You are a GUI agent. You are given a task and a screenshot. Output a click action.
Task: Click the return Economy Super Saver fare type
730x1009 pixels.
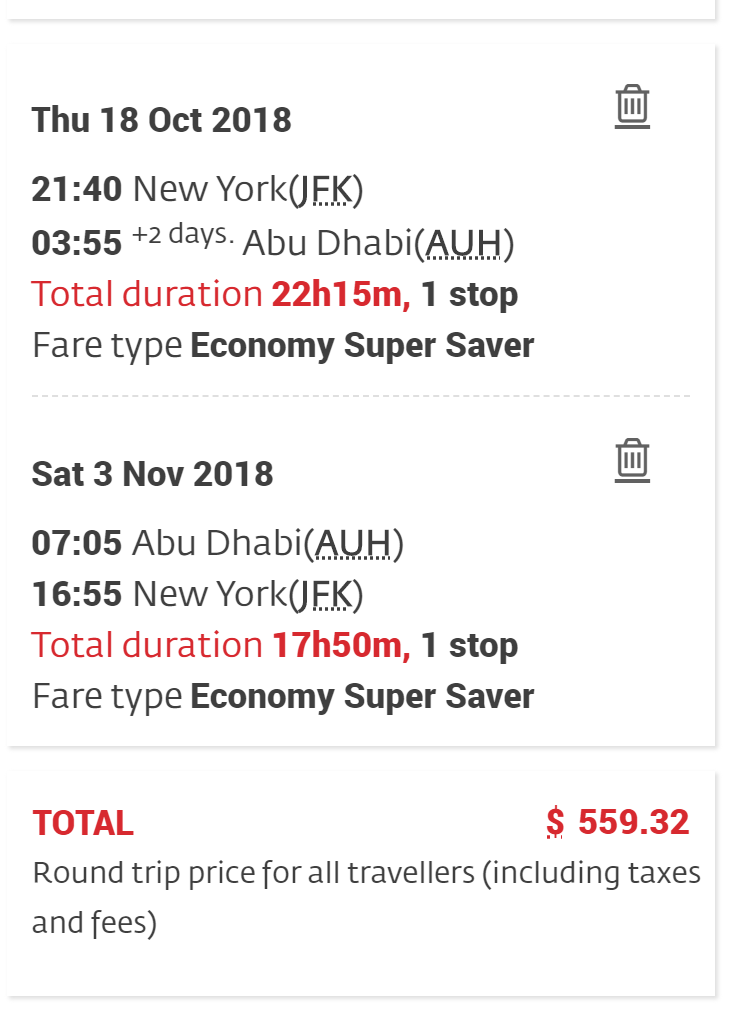pyautogui.click(x=362, y=697)
